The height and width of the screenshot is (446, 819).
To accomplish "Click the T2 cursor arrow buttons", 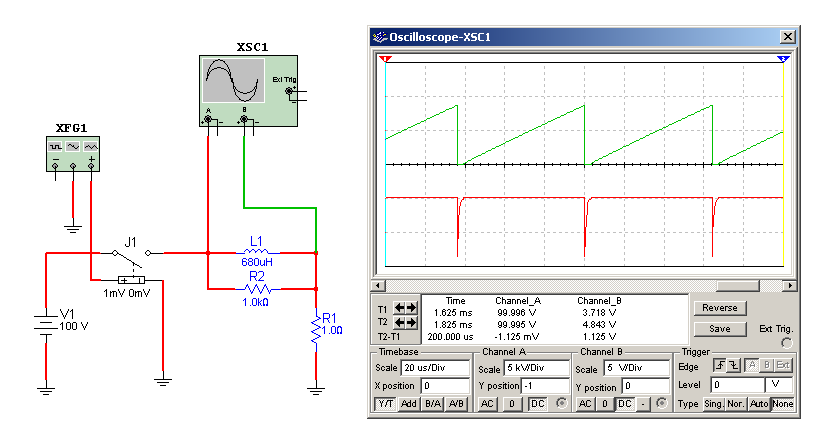I will (406, 323).
